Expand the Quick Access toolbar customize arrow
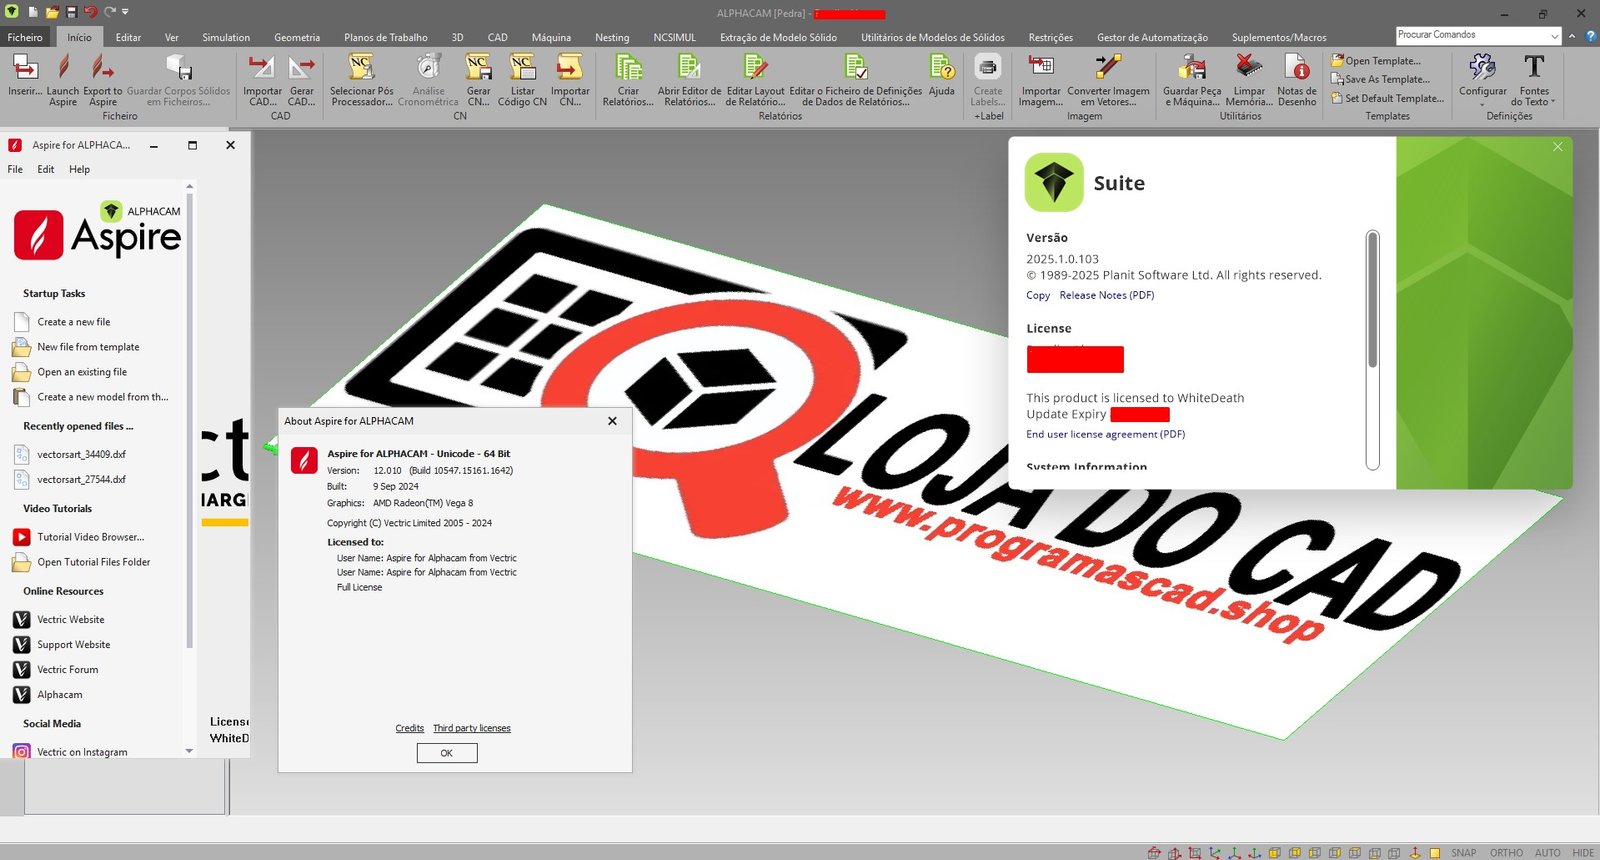The width and height of the screenshot is (1600, 860). 125,12
